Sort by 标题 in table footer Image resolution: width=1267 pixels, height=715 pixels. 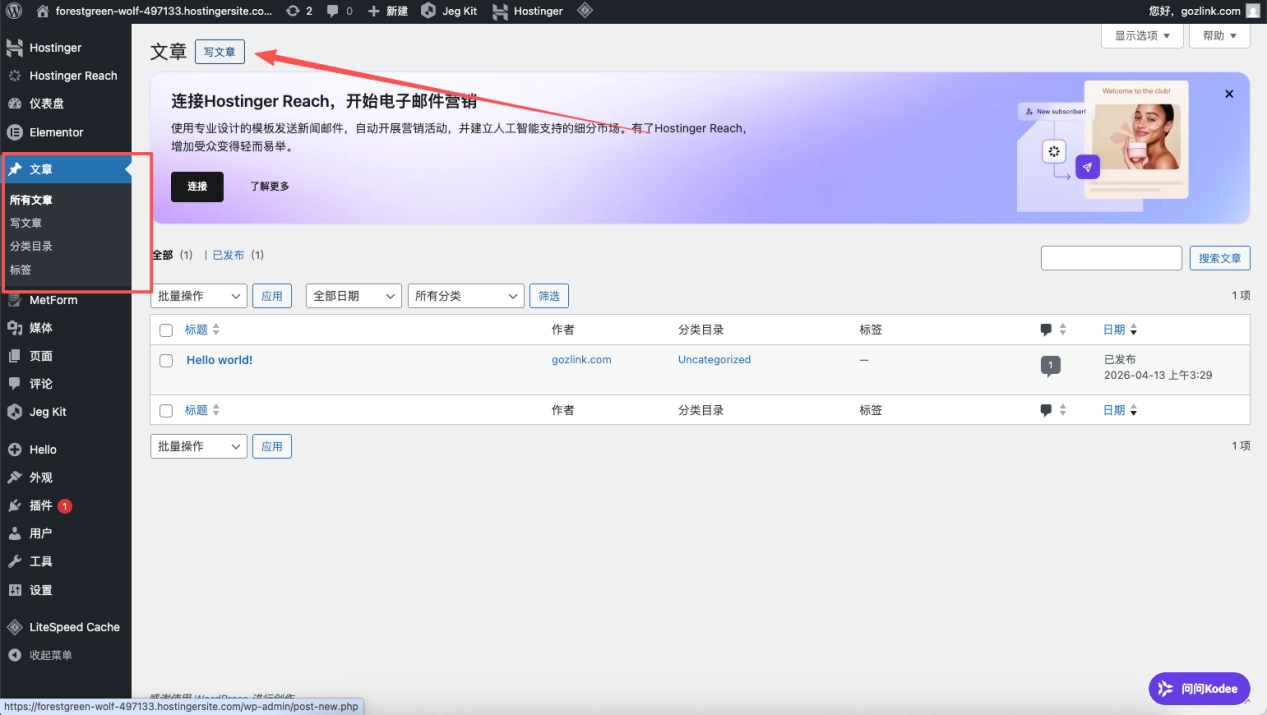(x=202, y=411)
